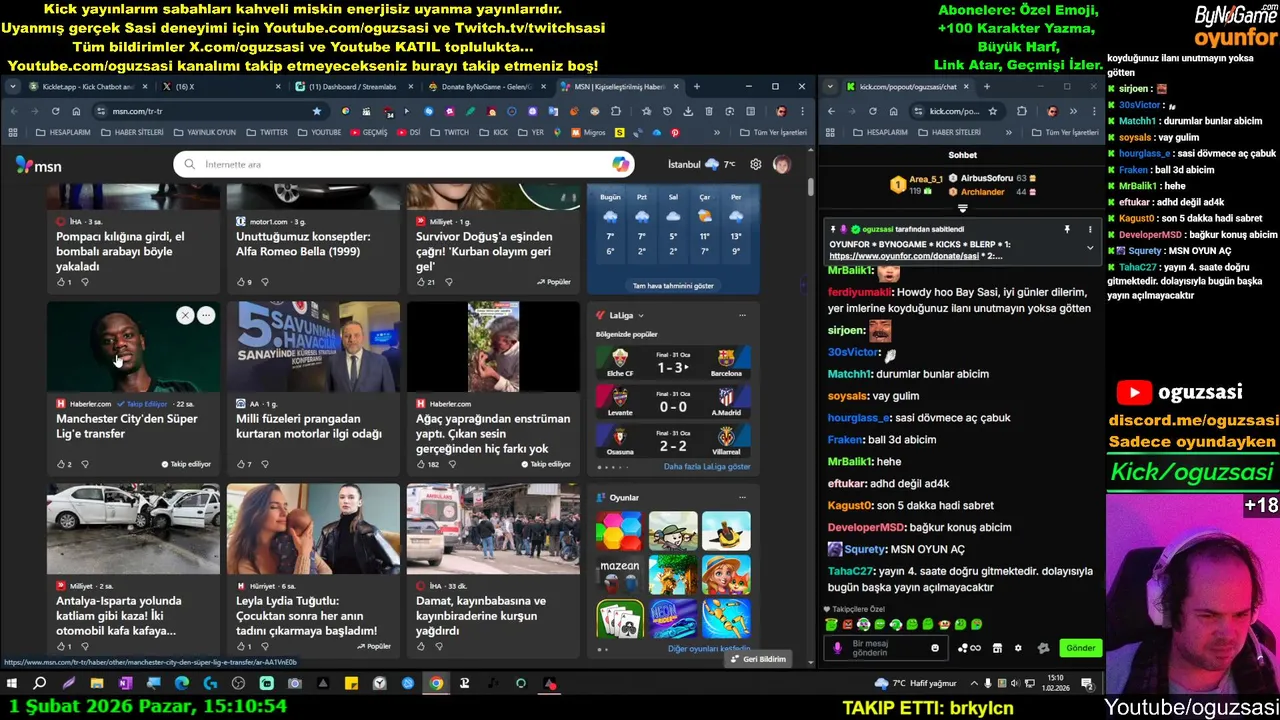Open LaLiga widget options menu
Image resolution: width=1280 pixels, height=720 pixels.
[x=742, y=316]
